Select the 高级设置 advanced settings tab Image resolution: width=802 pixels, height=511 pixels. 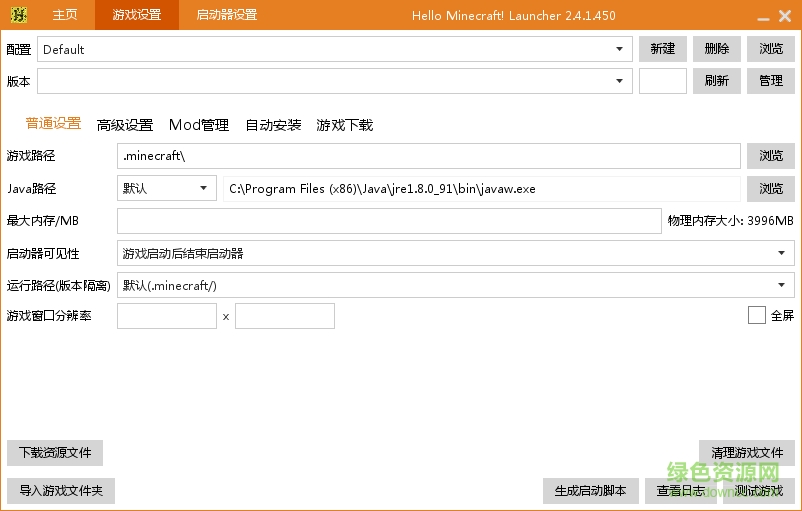(x=125, y=125)
